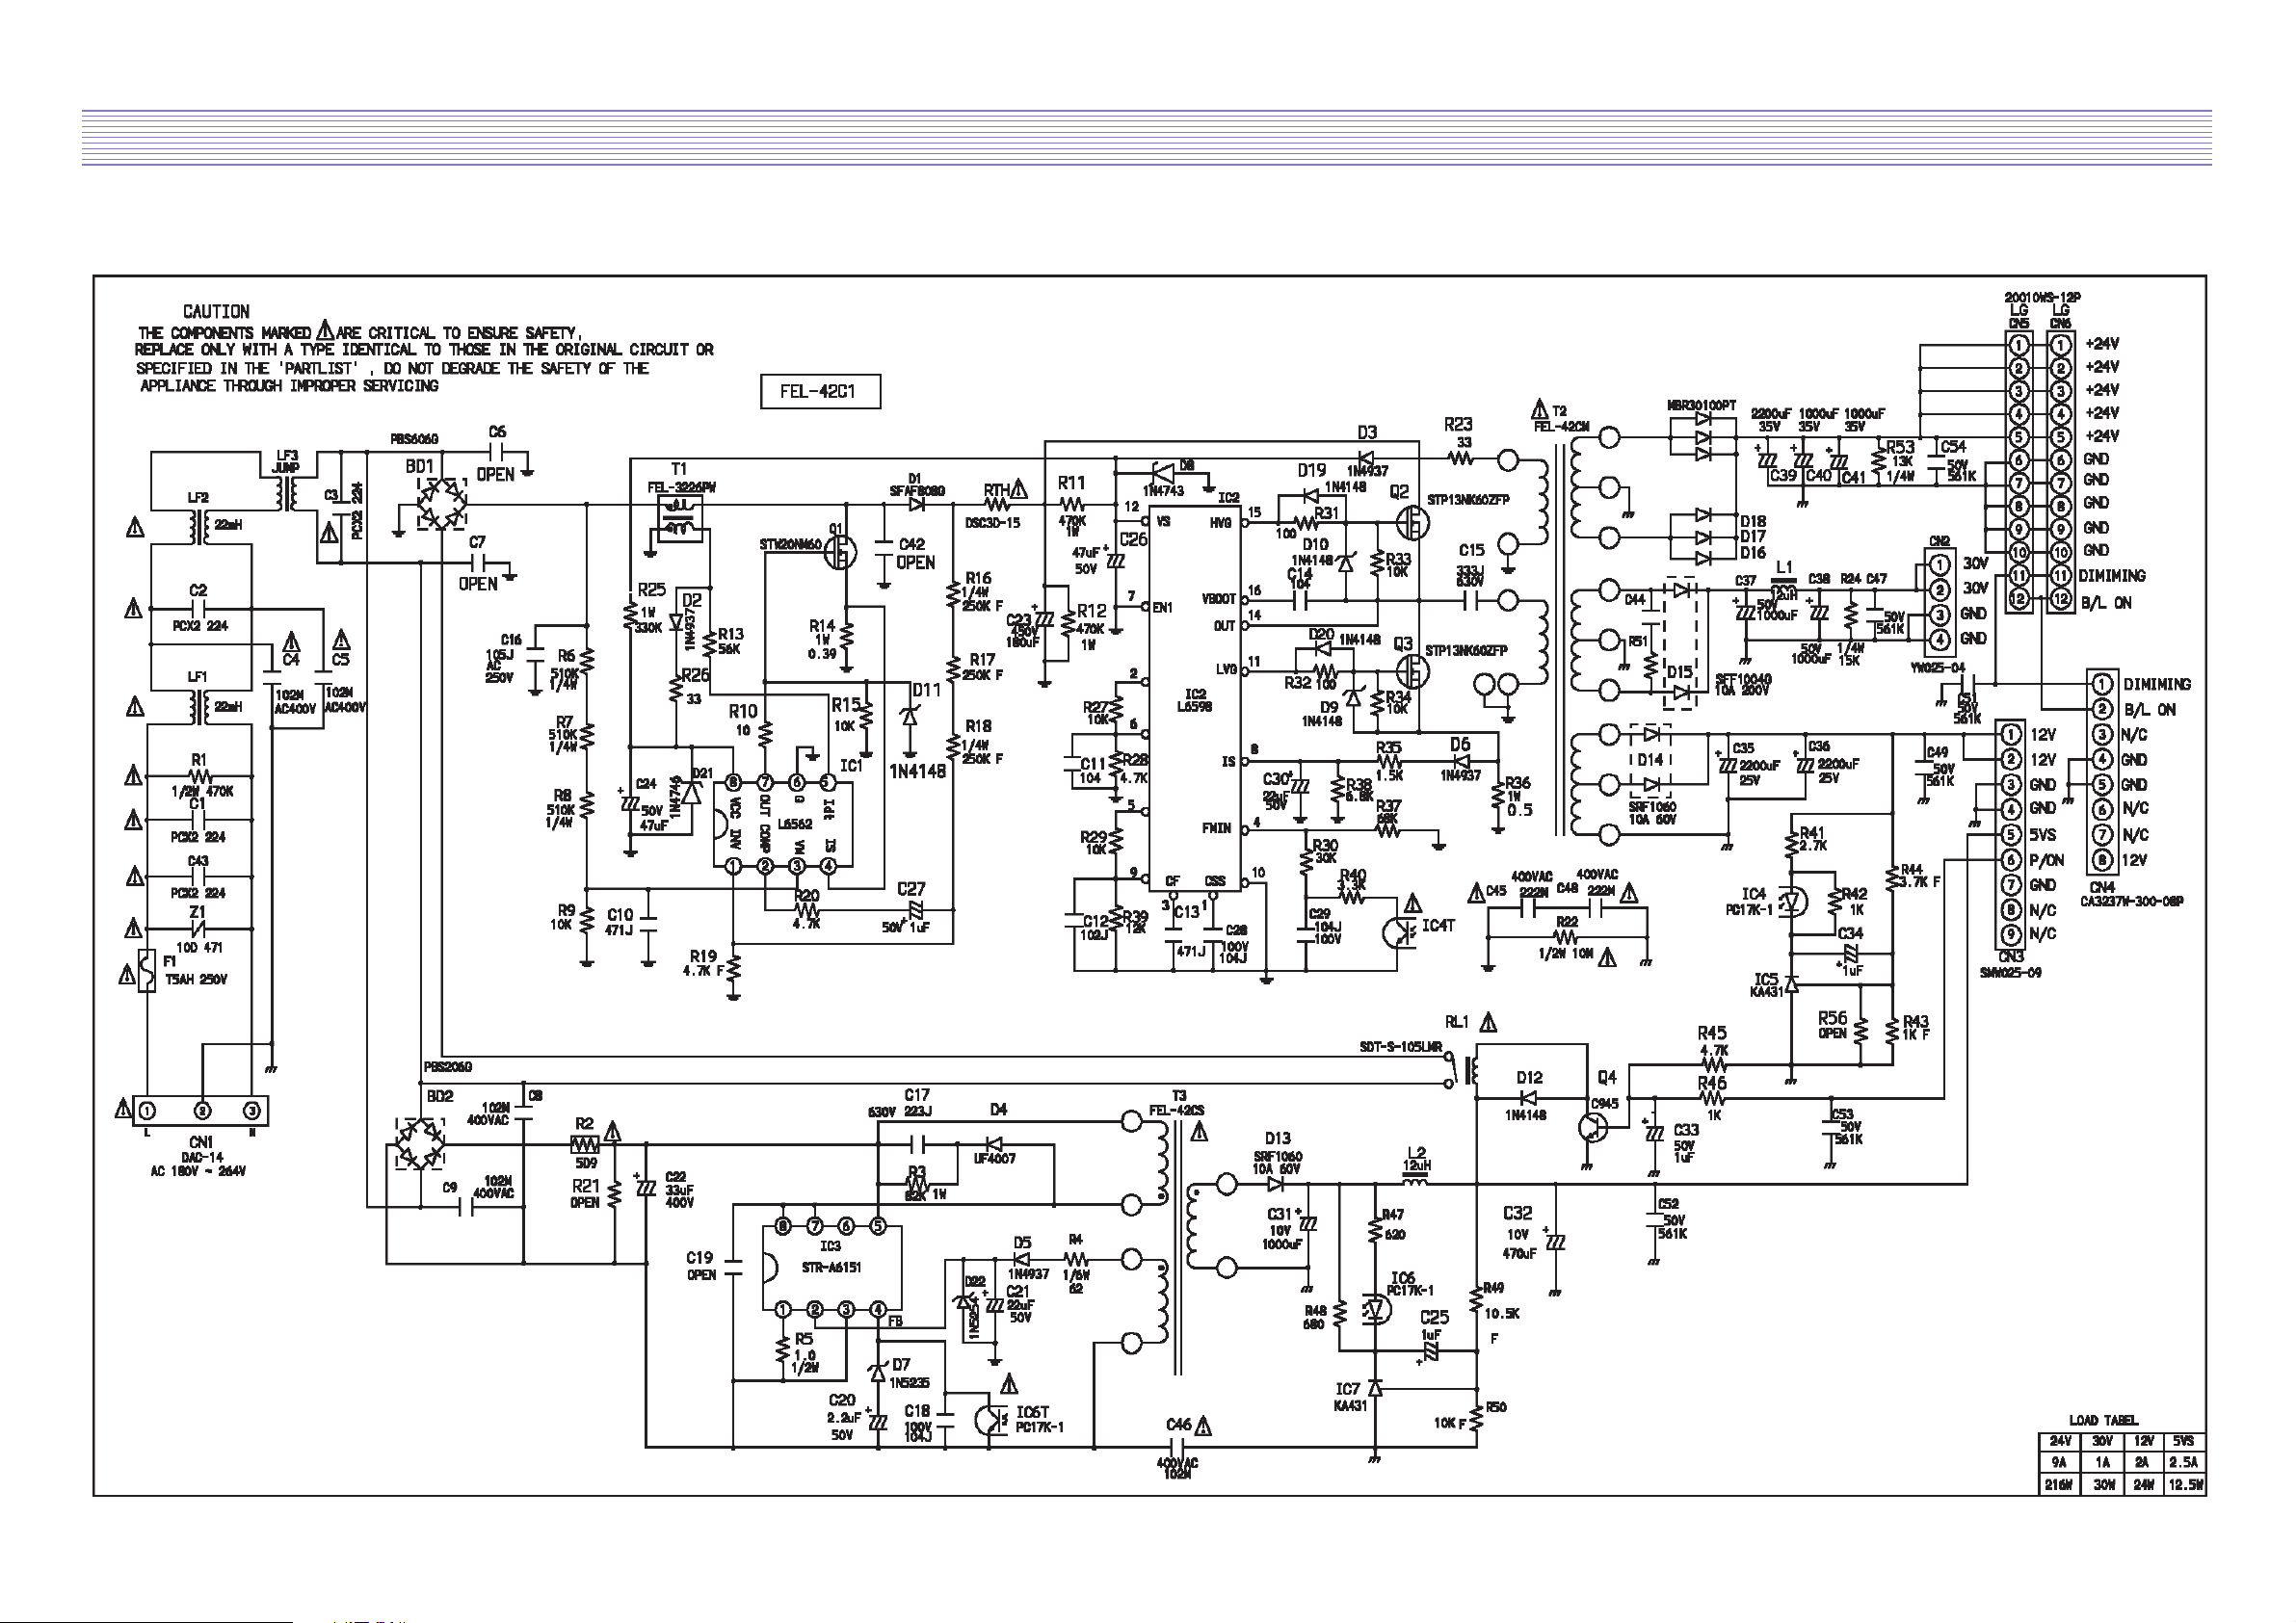
Task: Click the 20010WS-12P connector label
Action: (2042, 298)
